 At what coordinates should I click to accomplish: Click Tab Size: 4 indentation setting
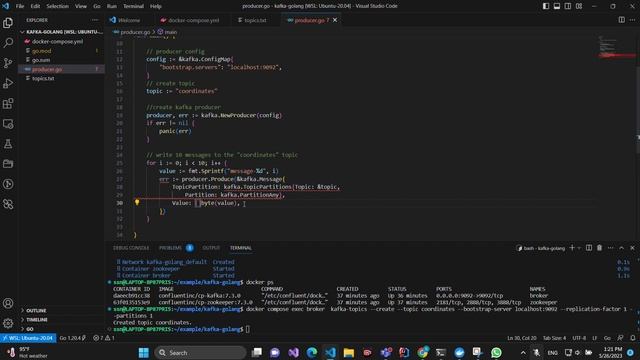pyautogui.click(x=554, y=338)
